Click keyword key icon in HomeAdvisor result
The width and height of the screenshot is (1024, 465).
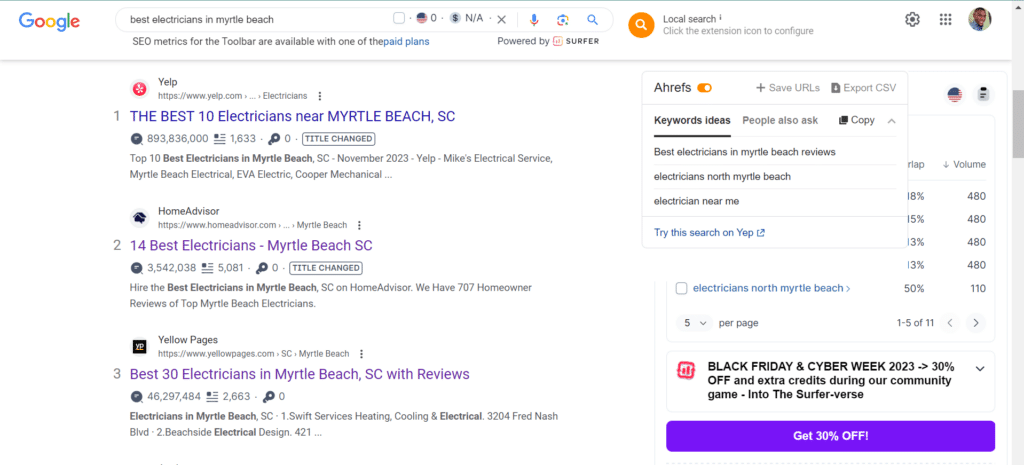tap(262, 268)
